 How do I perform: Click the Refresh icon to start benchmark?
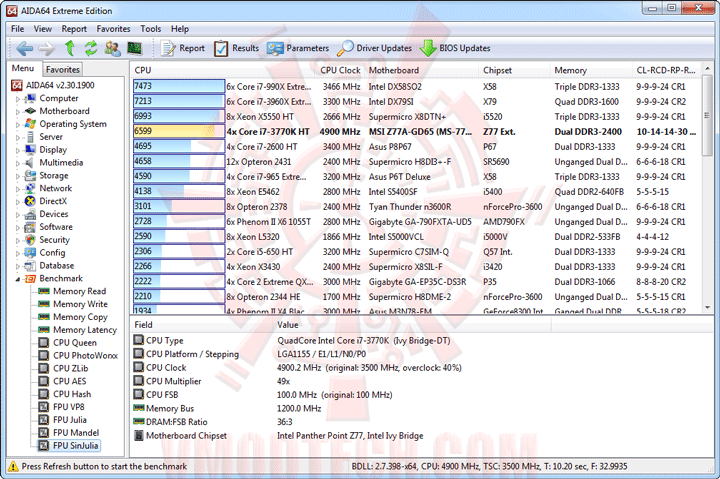(91, 48)
